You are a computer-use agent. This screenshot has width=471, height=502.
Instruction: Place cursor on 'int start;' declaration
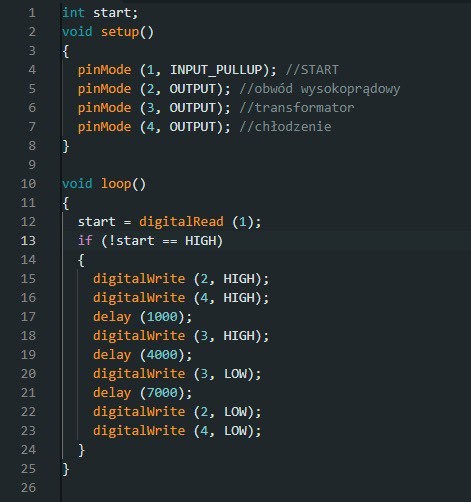coord(100,13)
